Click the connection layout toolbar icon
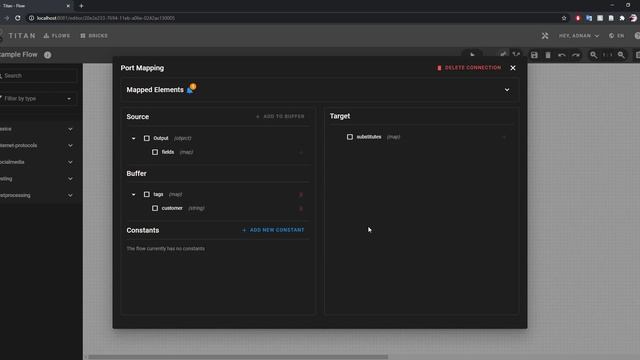The height and width of the screenshot is (360, 640). [x=517, y=55]
